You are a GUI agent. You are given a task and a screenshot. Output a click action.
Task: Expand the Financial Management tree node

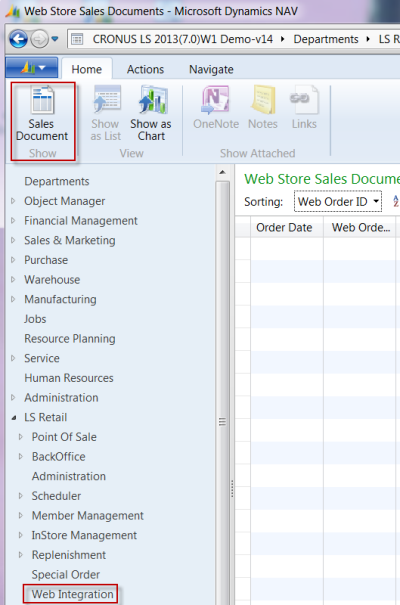(x=13, y=221)
